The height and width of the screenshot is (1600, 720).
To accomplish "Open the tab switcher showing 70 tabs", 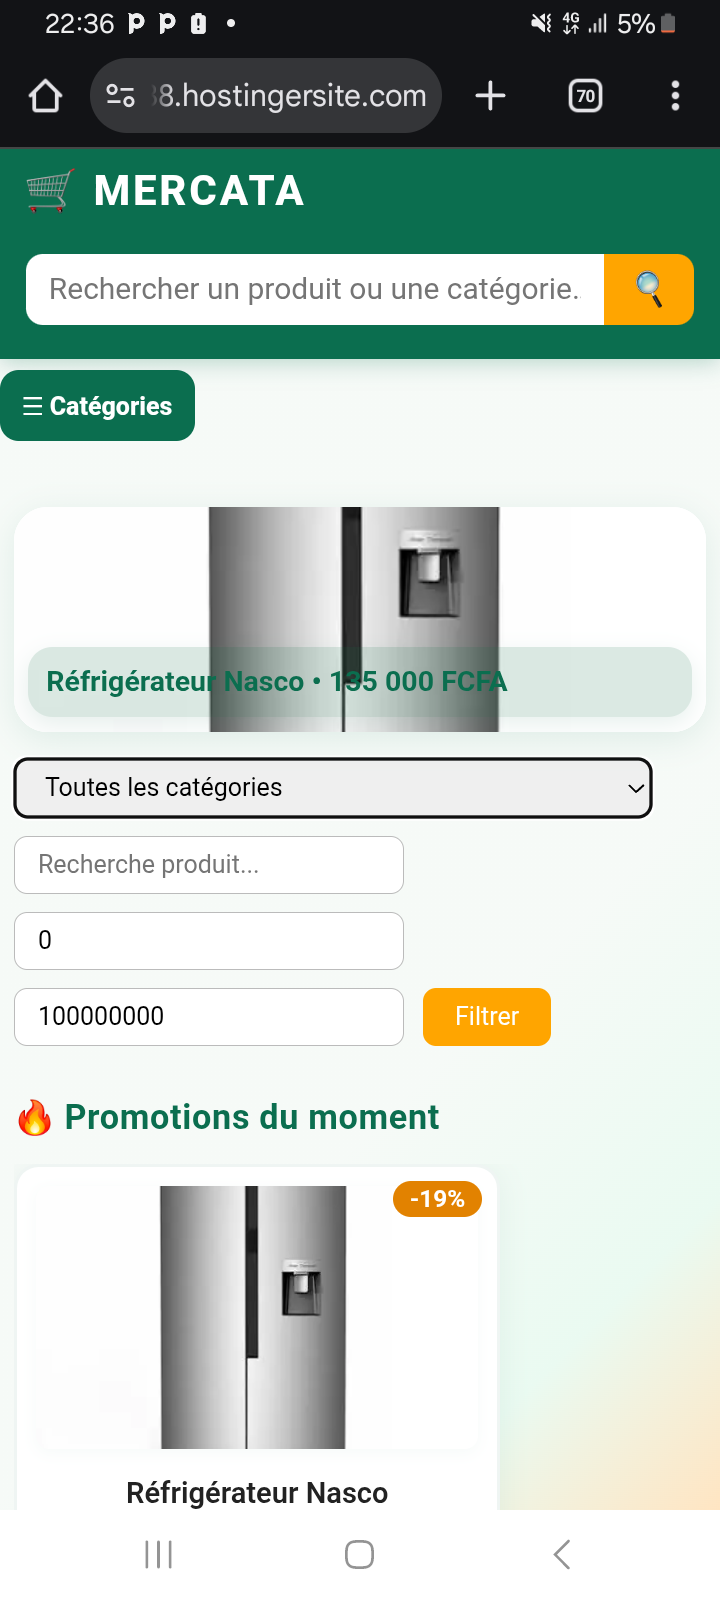I will [585, 96].
